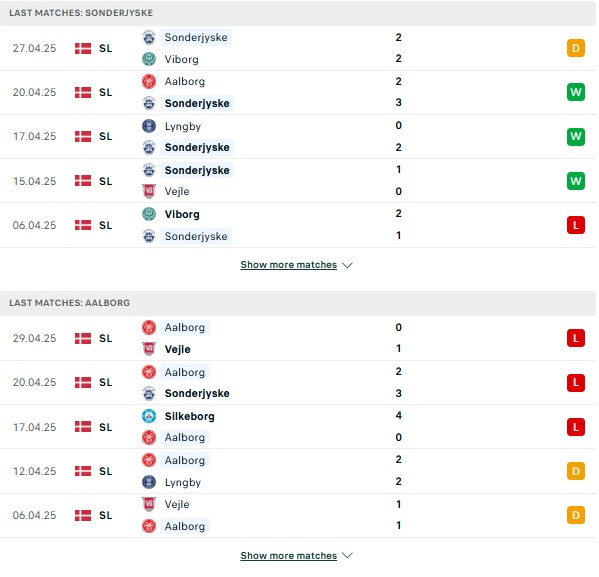Click the Sonderjyske crest in the 06.04.25 match
599x577 pixels.
click(x=149, y=236)
